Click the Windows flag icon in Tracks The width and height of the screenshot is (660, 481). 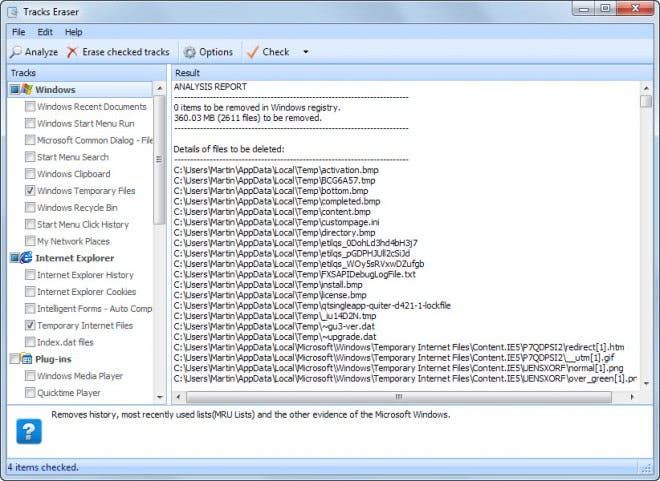(27, 89)
